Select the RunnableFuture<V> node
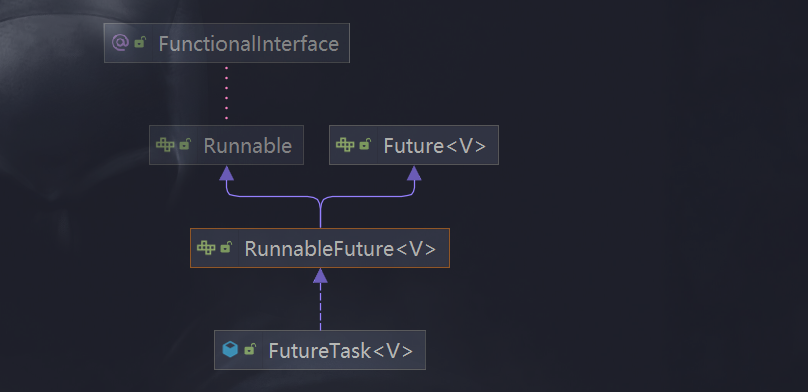Image resolution: width=808 pixels, height=392 pixels. click(x=320, y=248)
